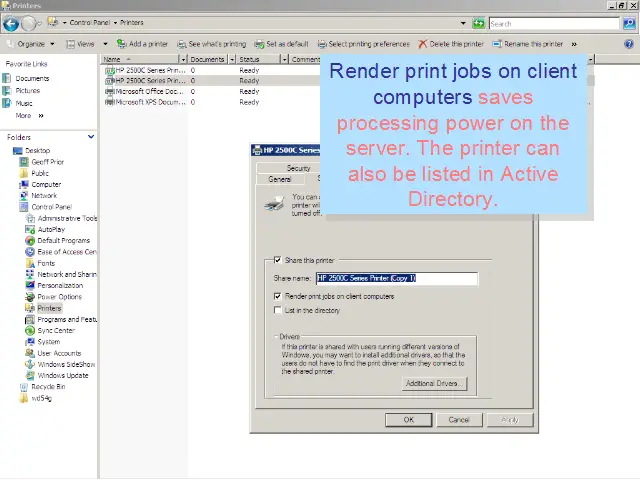The height and width of the screenshot is (480, 640).
Task: Toggle Render print jobs on client computers
Action: [278, 296]
